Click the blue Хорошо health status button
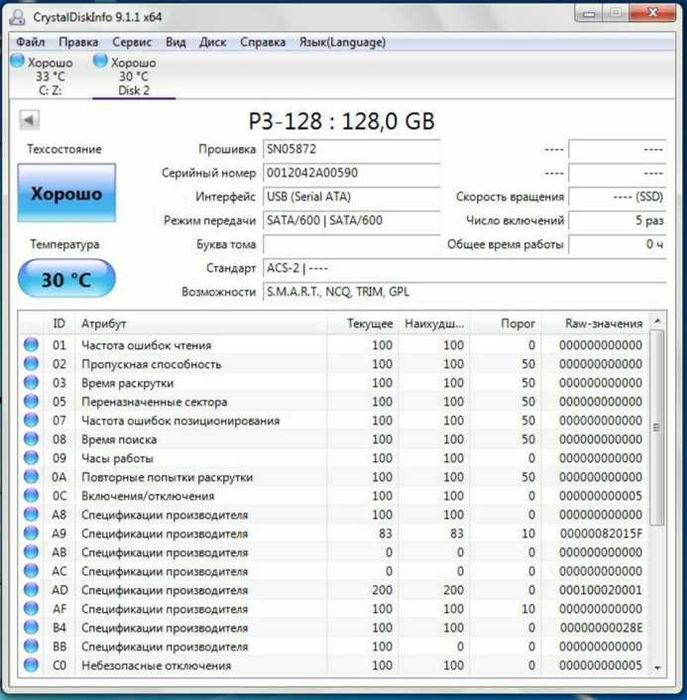 pyautogui.click(x=67, y=193)
